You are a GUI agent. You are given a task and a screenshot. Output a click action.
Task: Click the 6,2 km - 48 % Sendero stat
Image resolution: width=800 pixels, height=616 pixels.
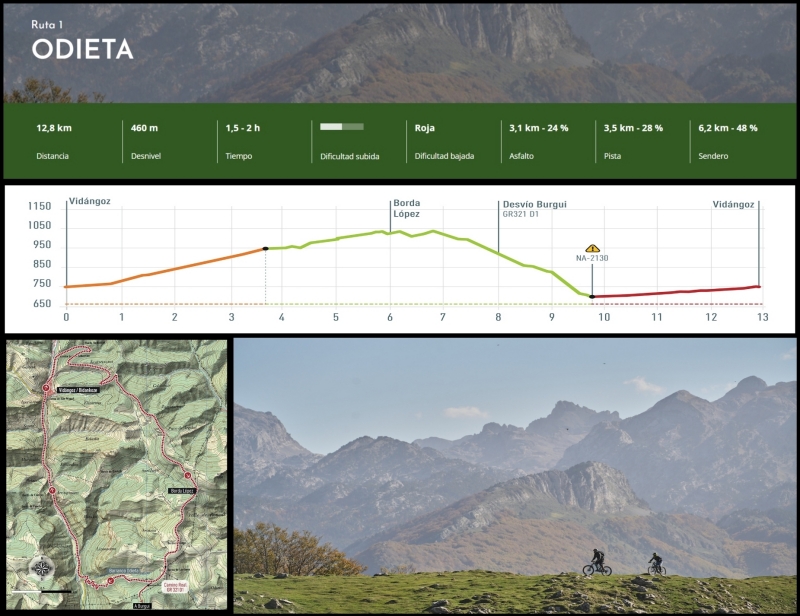point(727,128)
